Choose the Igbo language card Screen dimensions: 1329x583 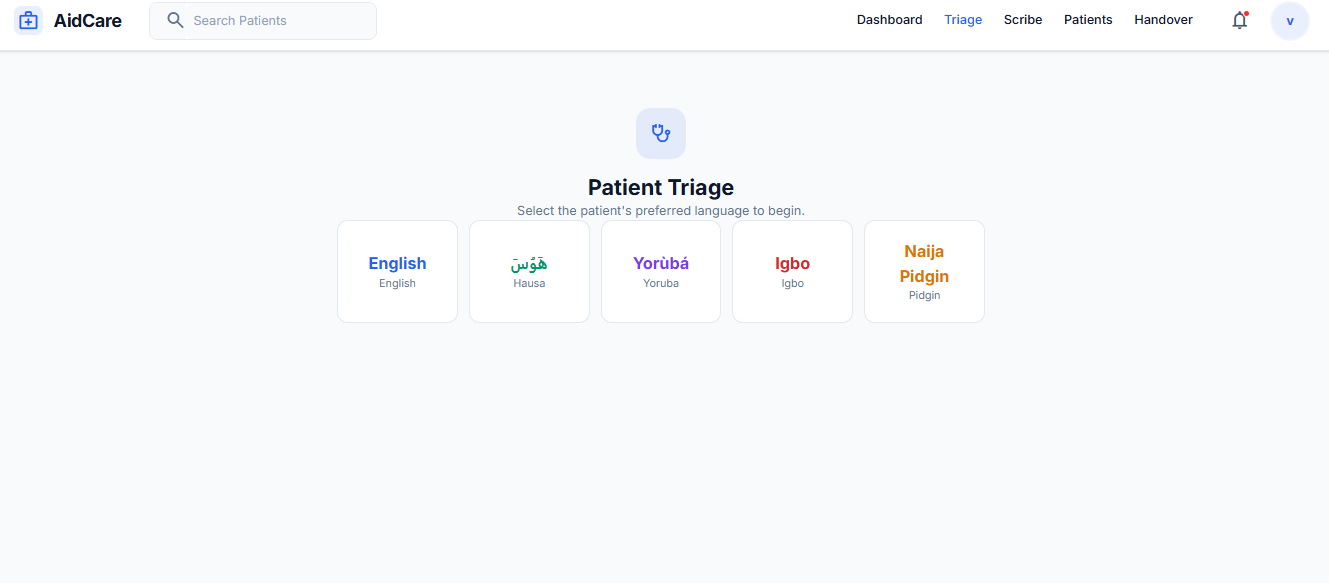pos(792,272)
